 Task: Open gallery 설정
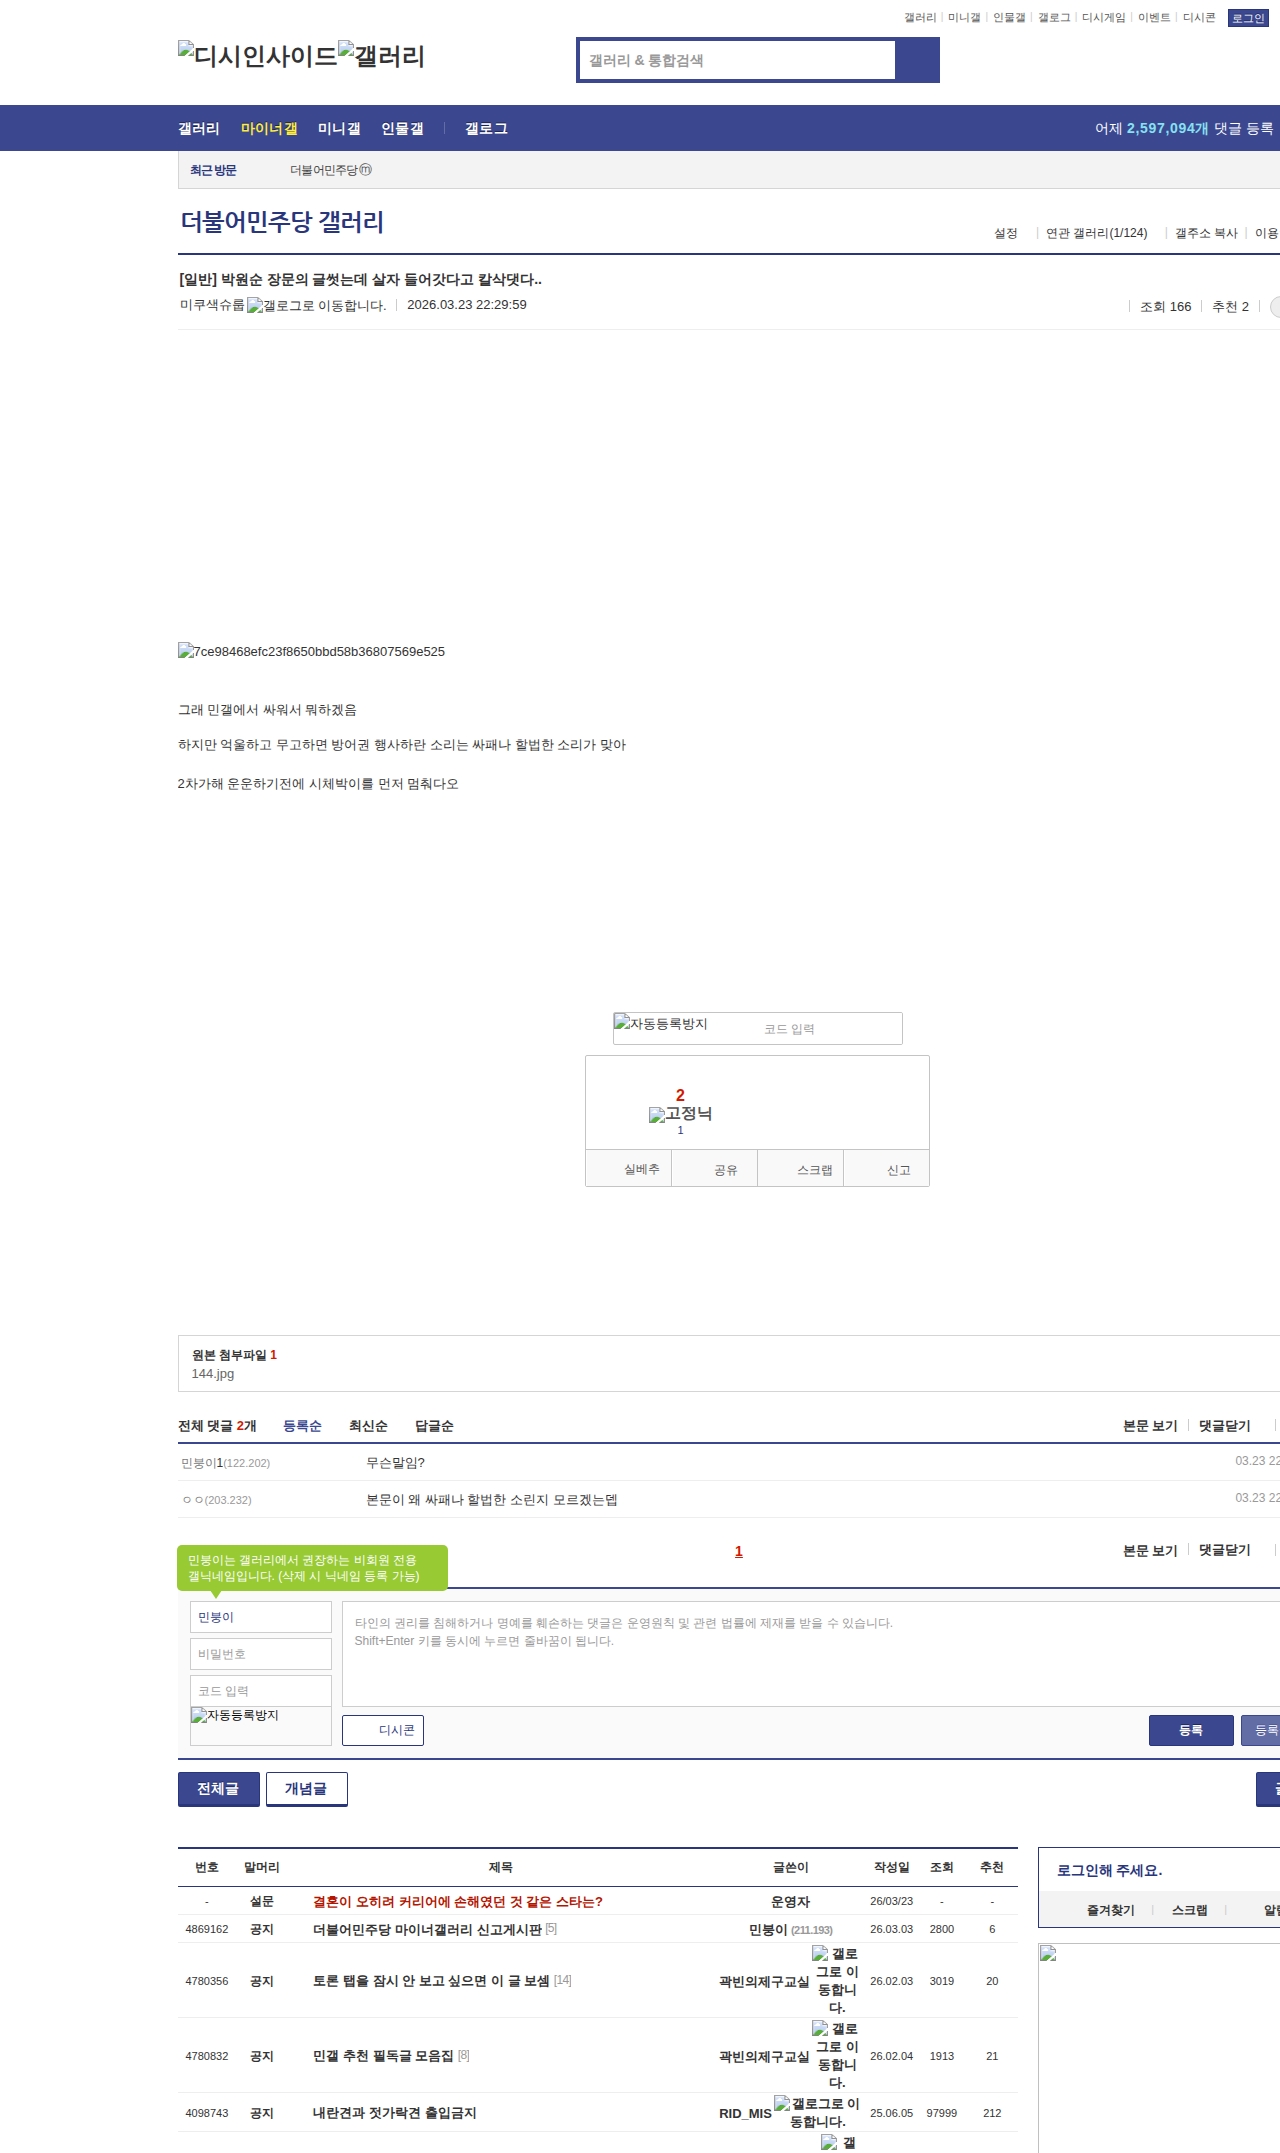click(x=1006, y=233)
